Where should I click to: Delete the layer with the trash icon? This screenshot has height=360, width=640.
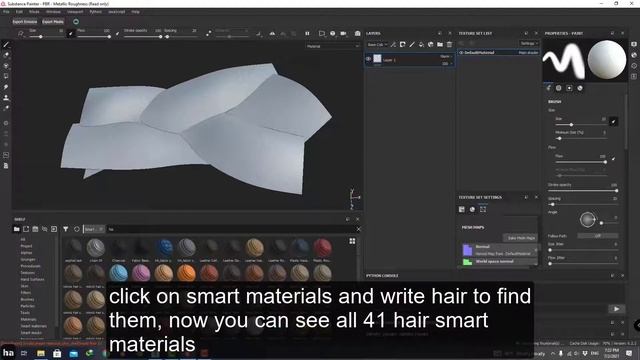449,44
